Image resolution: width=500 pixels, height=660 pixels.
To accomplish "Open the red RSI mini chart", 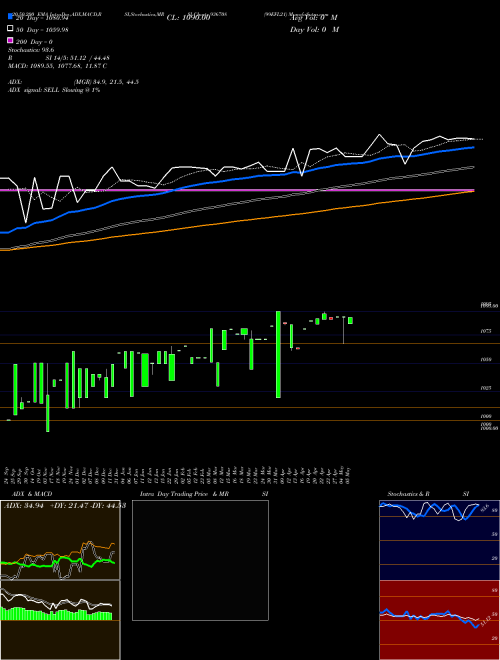I will [439, 620].
